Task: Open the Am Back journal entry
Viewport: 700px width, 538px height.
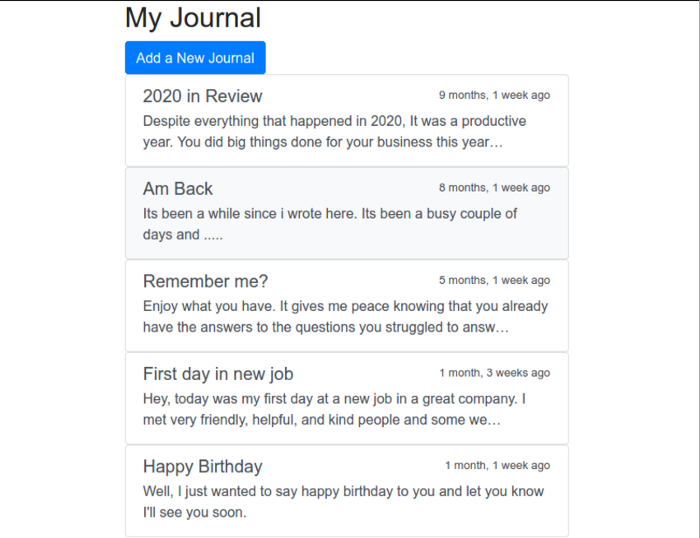Action: (347, 213)
